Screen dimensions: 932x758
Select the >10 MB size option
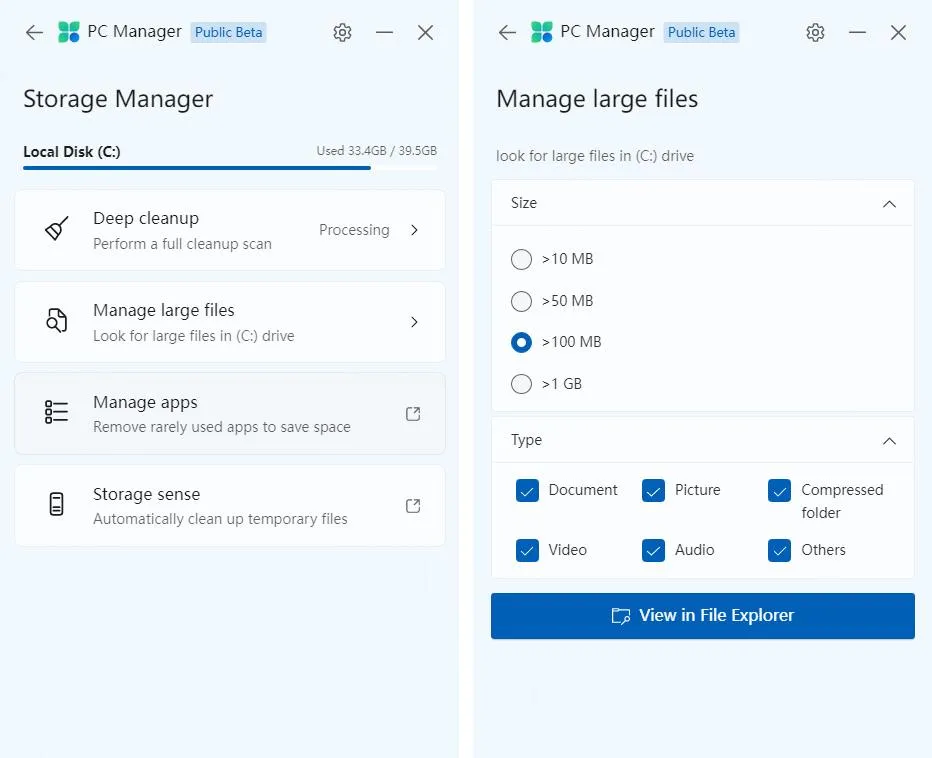(x=521, y=259)
